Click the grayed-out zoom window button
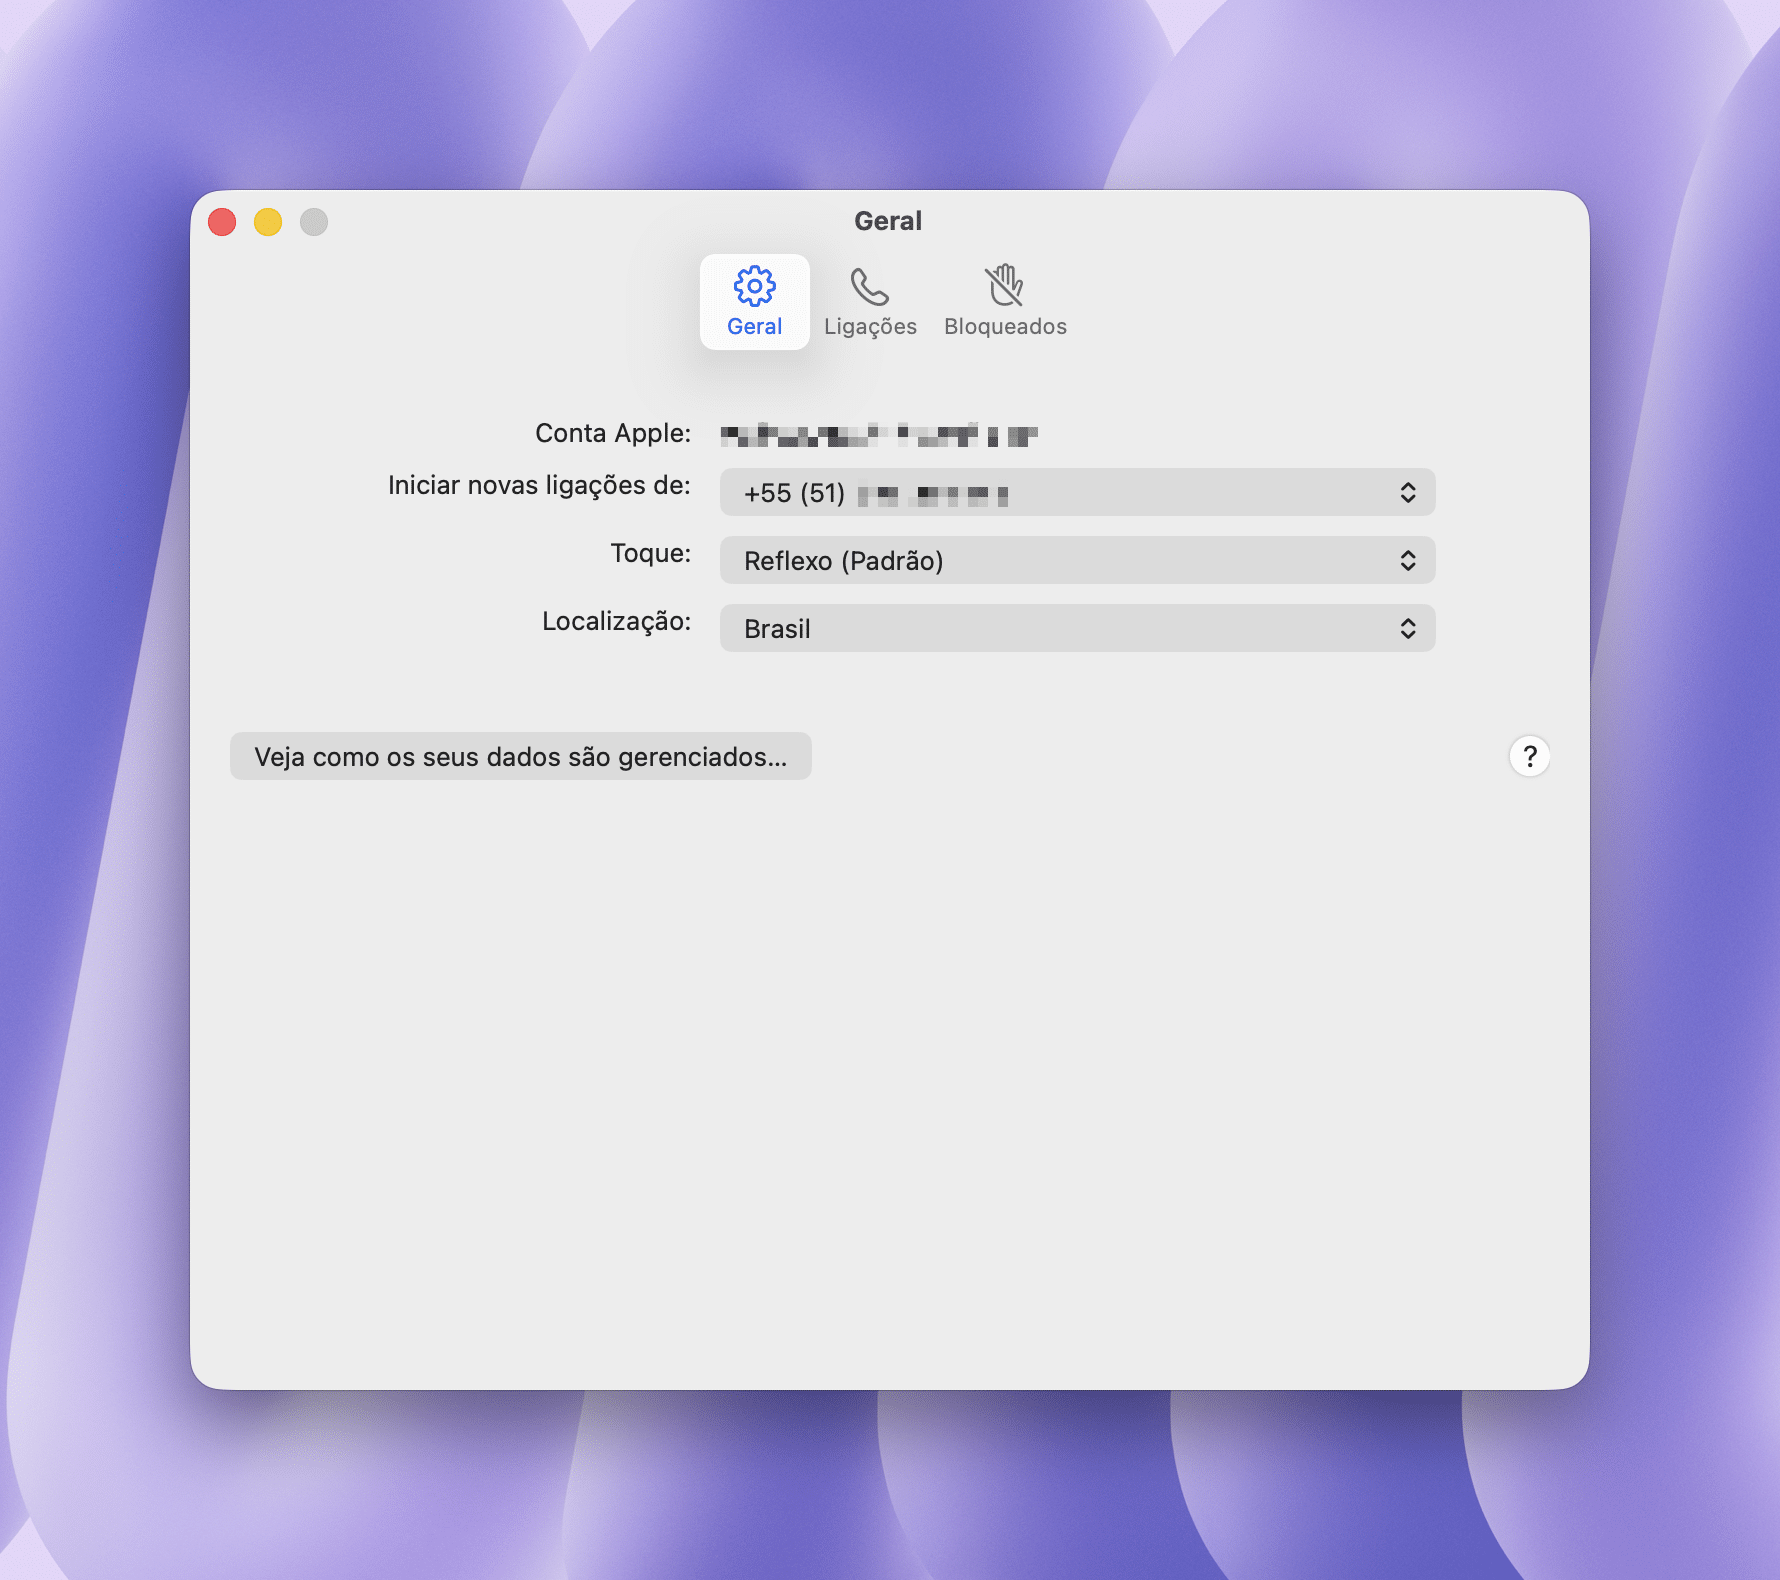 pyautogui.click(x=314, y=222)
